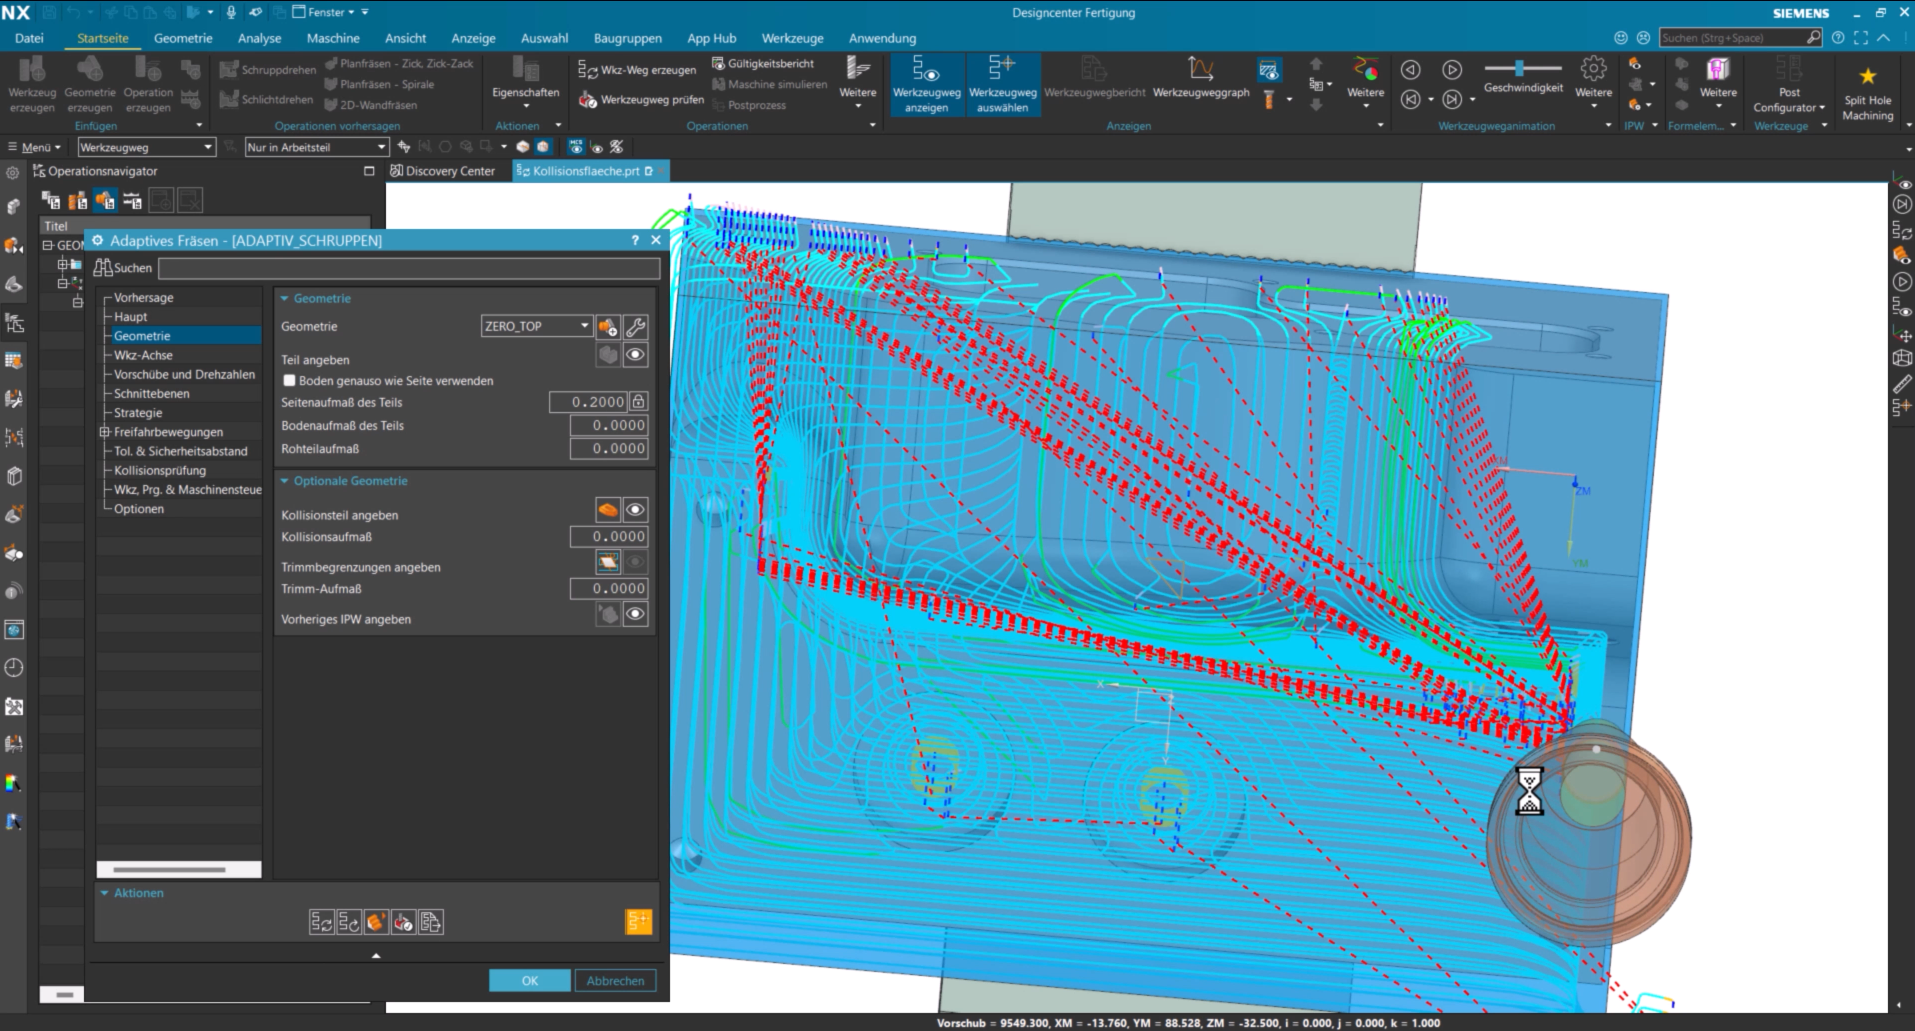Click the Suchen search field in dialog

[x=409, y=268]
